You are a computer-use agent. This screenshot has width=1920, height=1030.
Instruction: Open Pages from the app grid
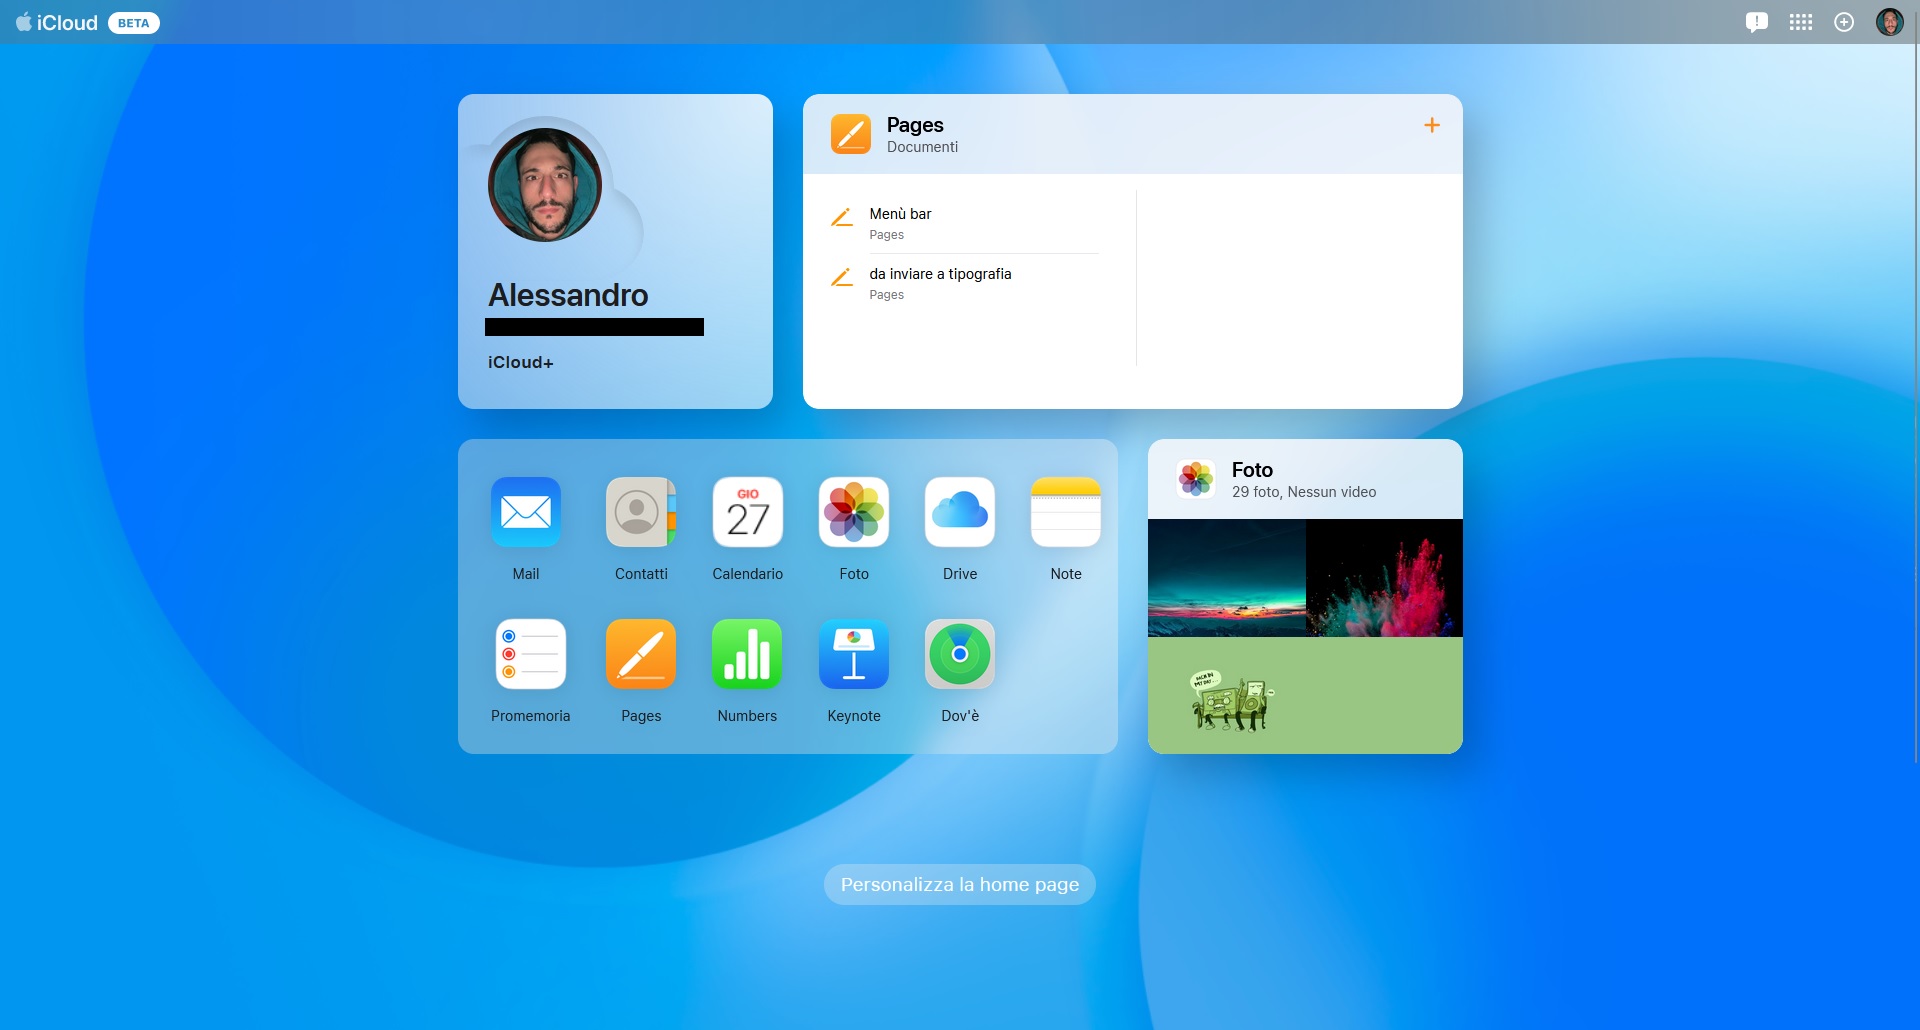point(640,654)
